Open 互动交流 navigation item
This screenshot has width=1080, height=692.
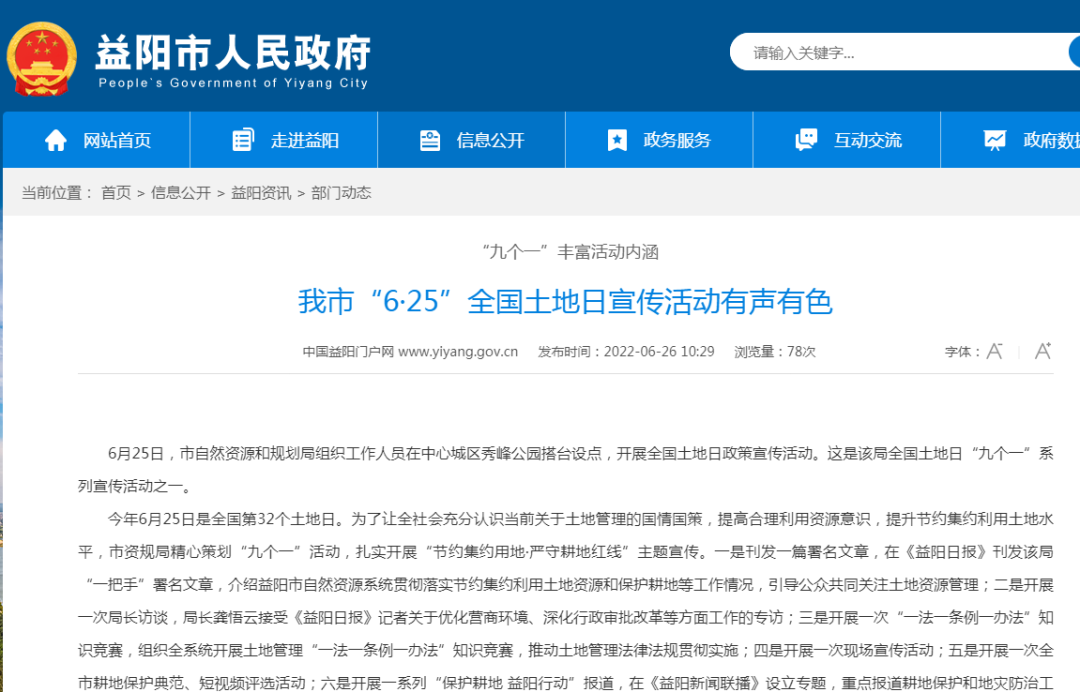click(868, 141)
